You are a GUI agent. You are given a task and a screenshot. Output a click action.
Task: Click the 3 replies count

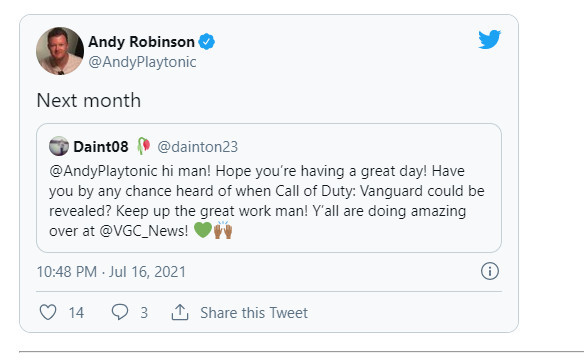tap(144, 313)
